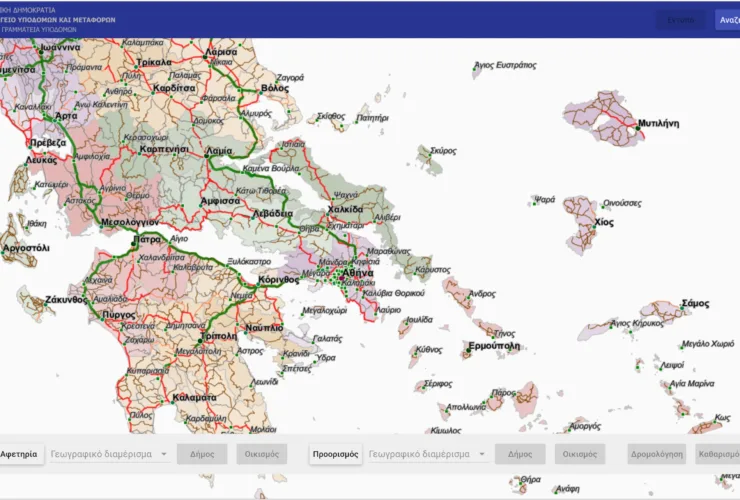Click the Τήνος island label
Image resolution: width=740 pixels, height=500 pixels.
coord(505,334)
